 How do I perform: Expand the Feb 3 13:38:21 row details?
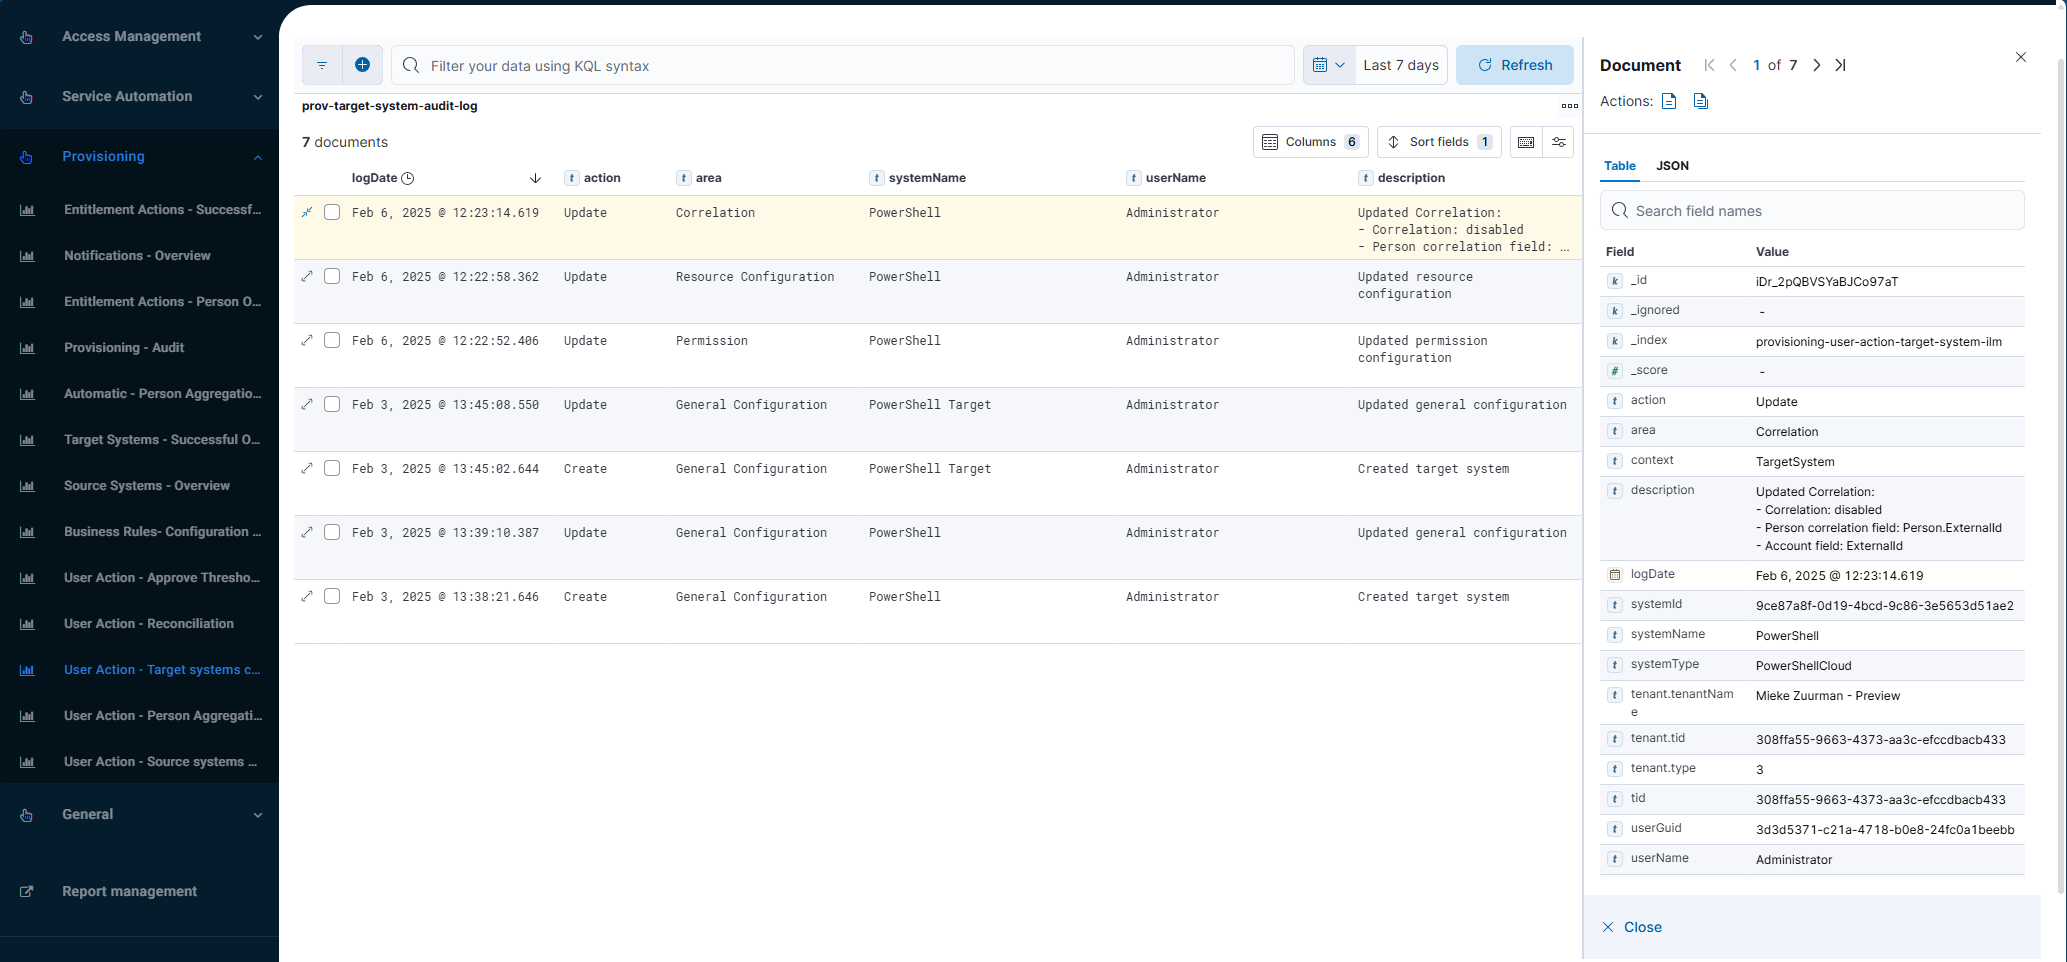point(307,596)
